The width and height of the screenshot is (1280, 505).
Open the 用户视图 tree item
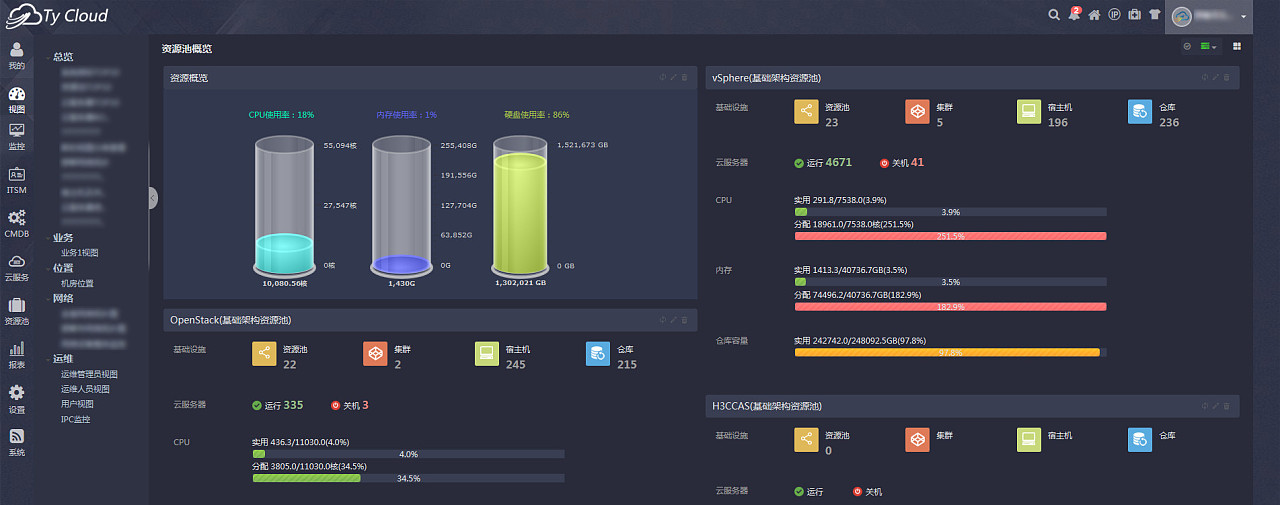77,404
